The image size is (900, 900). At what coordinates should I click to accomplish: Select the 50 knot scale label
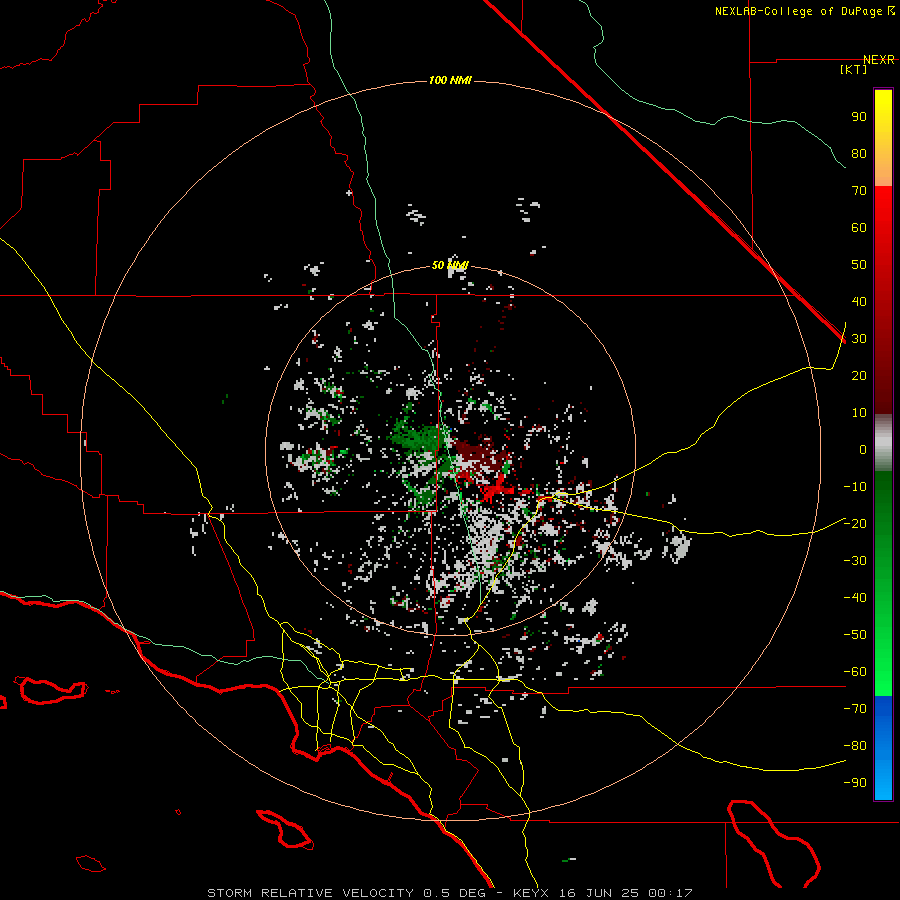tap(859, 265)
